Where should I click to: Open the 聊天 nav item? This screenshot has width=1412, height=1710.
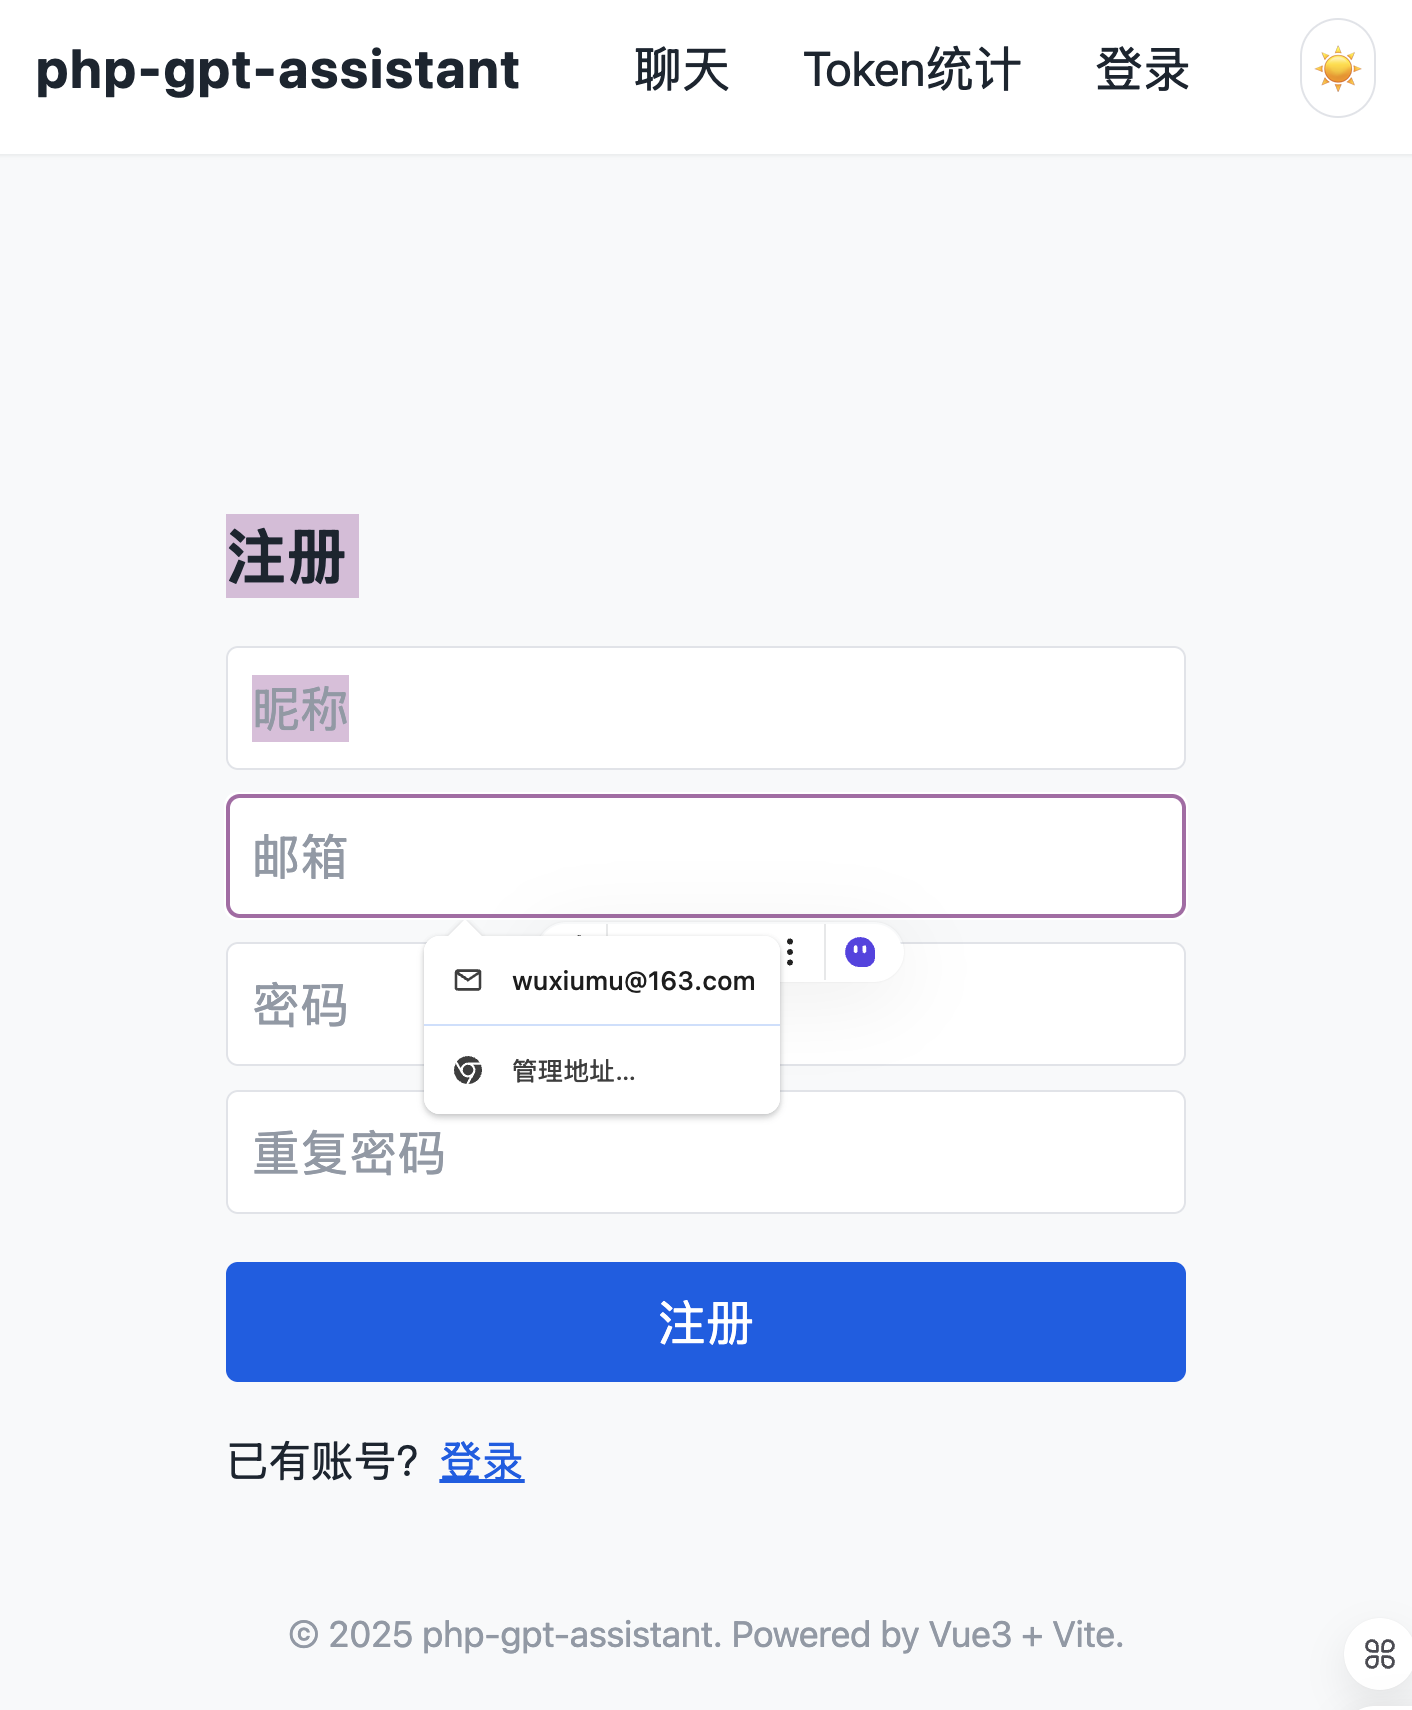tap(681, 70)
